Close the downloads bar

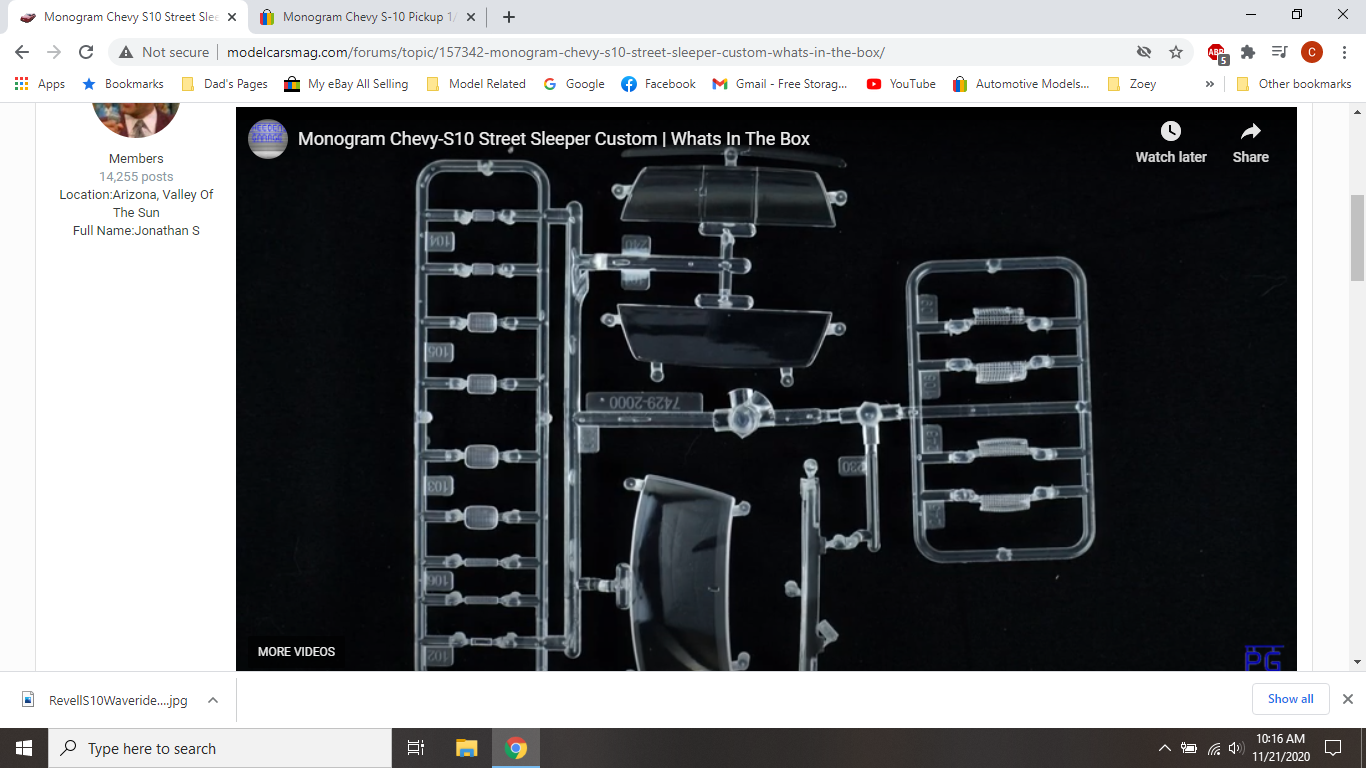tap(1347, 699)
